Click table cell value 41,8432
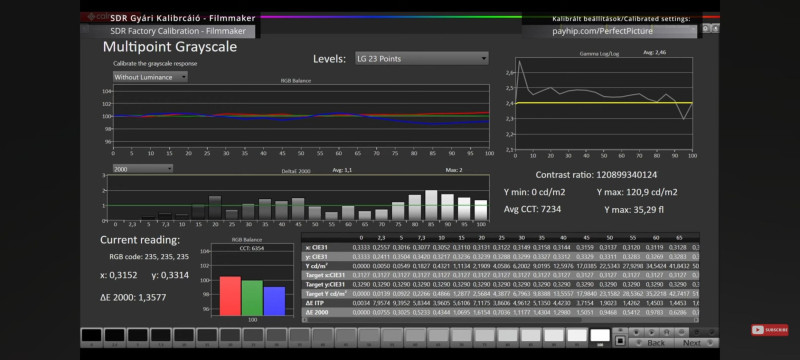Viewport: 800px width, 360px height. tap(679, 266)
